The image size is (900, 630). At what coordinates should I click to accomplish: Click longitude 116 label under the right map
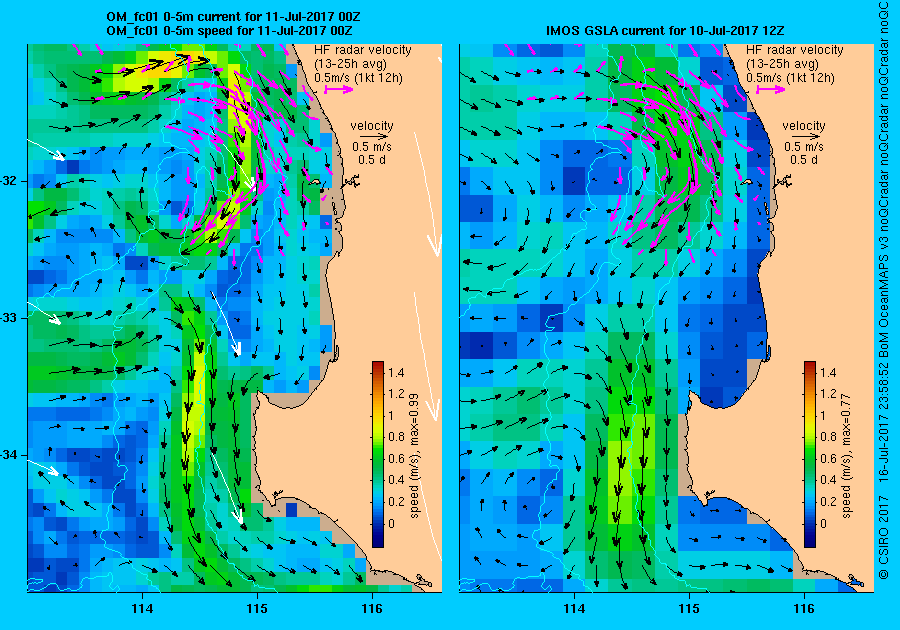[804, 609]
